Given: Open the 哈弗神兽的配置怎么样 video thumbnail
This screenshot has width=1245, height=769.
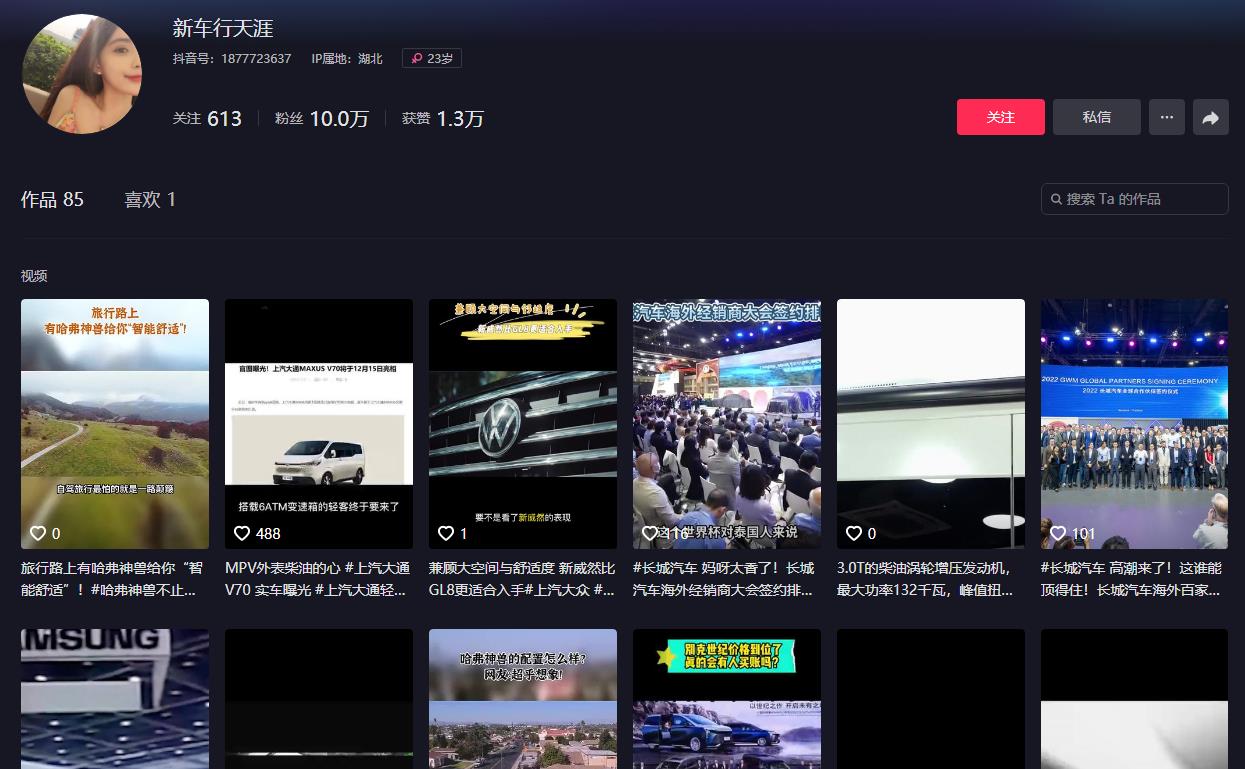Looking at the screenshot, I should coord(523,699).
